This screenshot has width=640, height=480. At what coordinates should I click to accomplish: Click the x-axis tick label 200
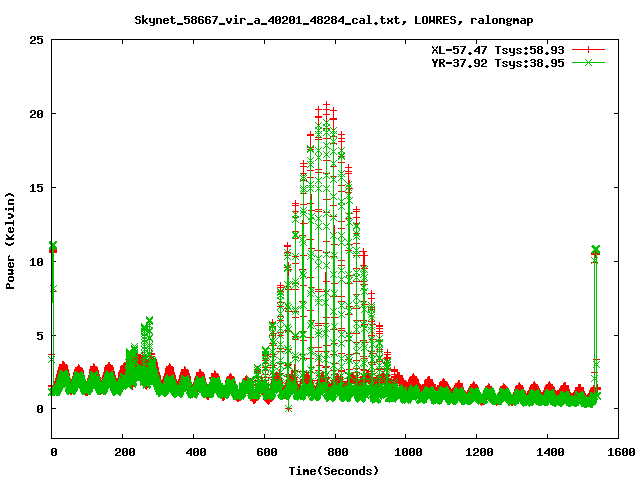point(124,452)
